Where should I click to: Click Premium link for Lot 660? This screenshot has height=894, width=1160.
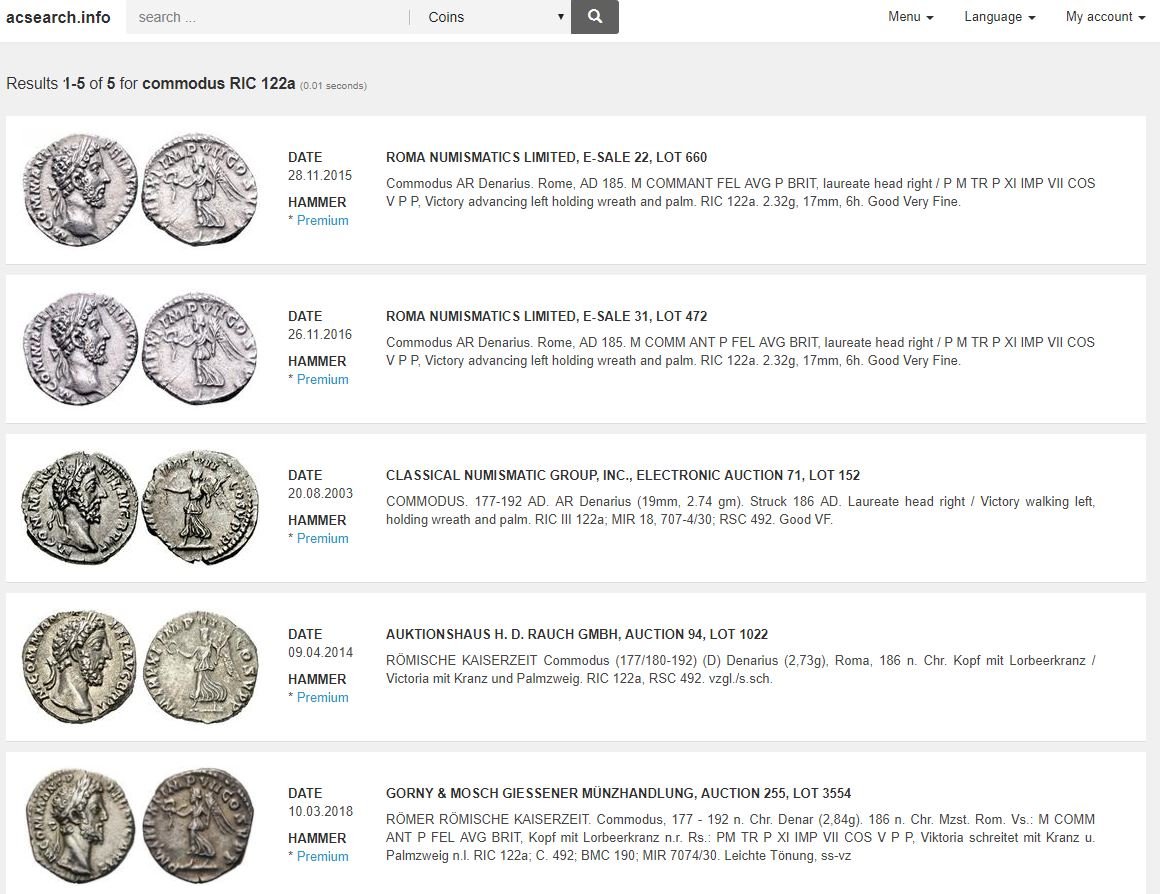click(322, 221)
